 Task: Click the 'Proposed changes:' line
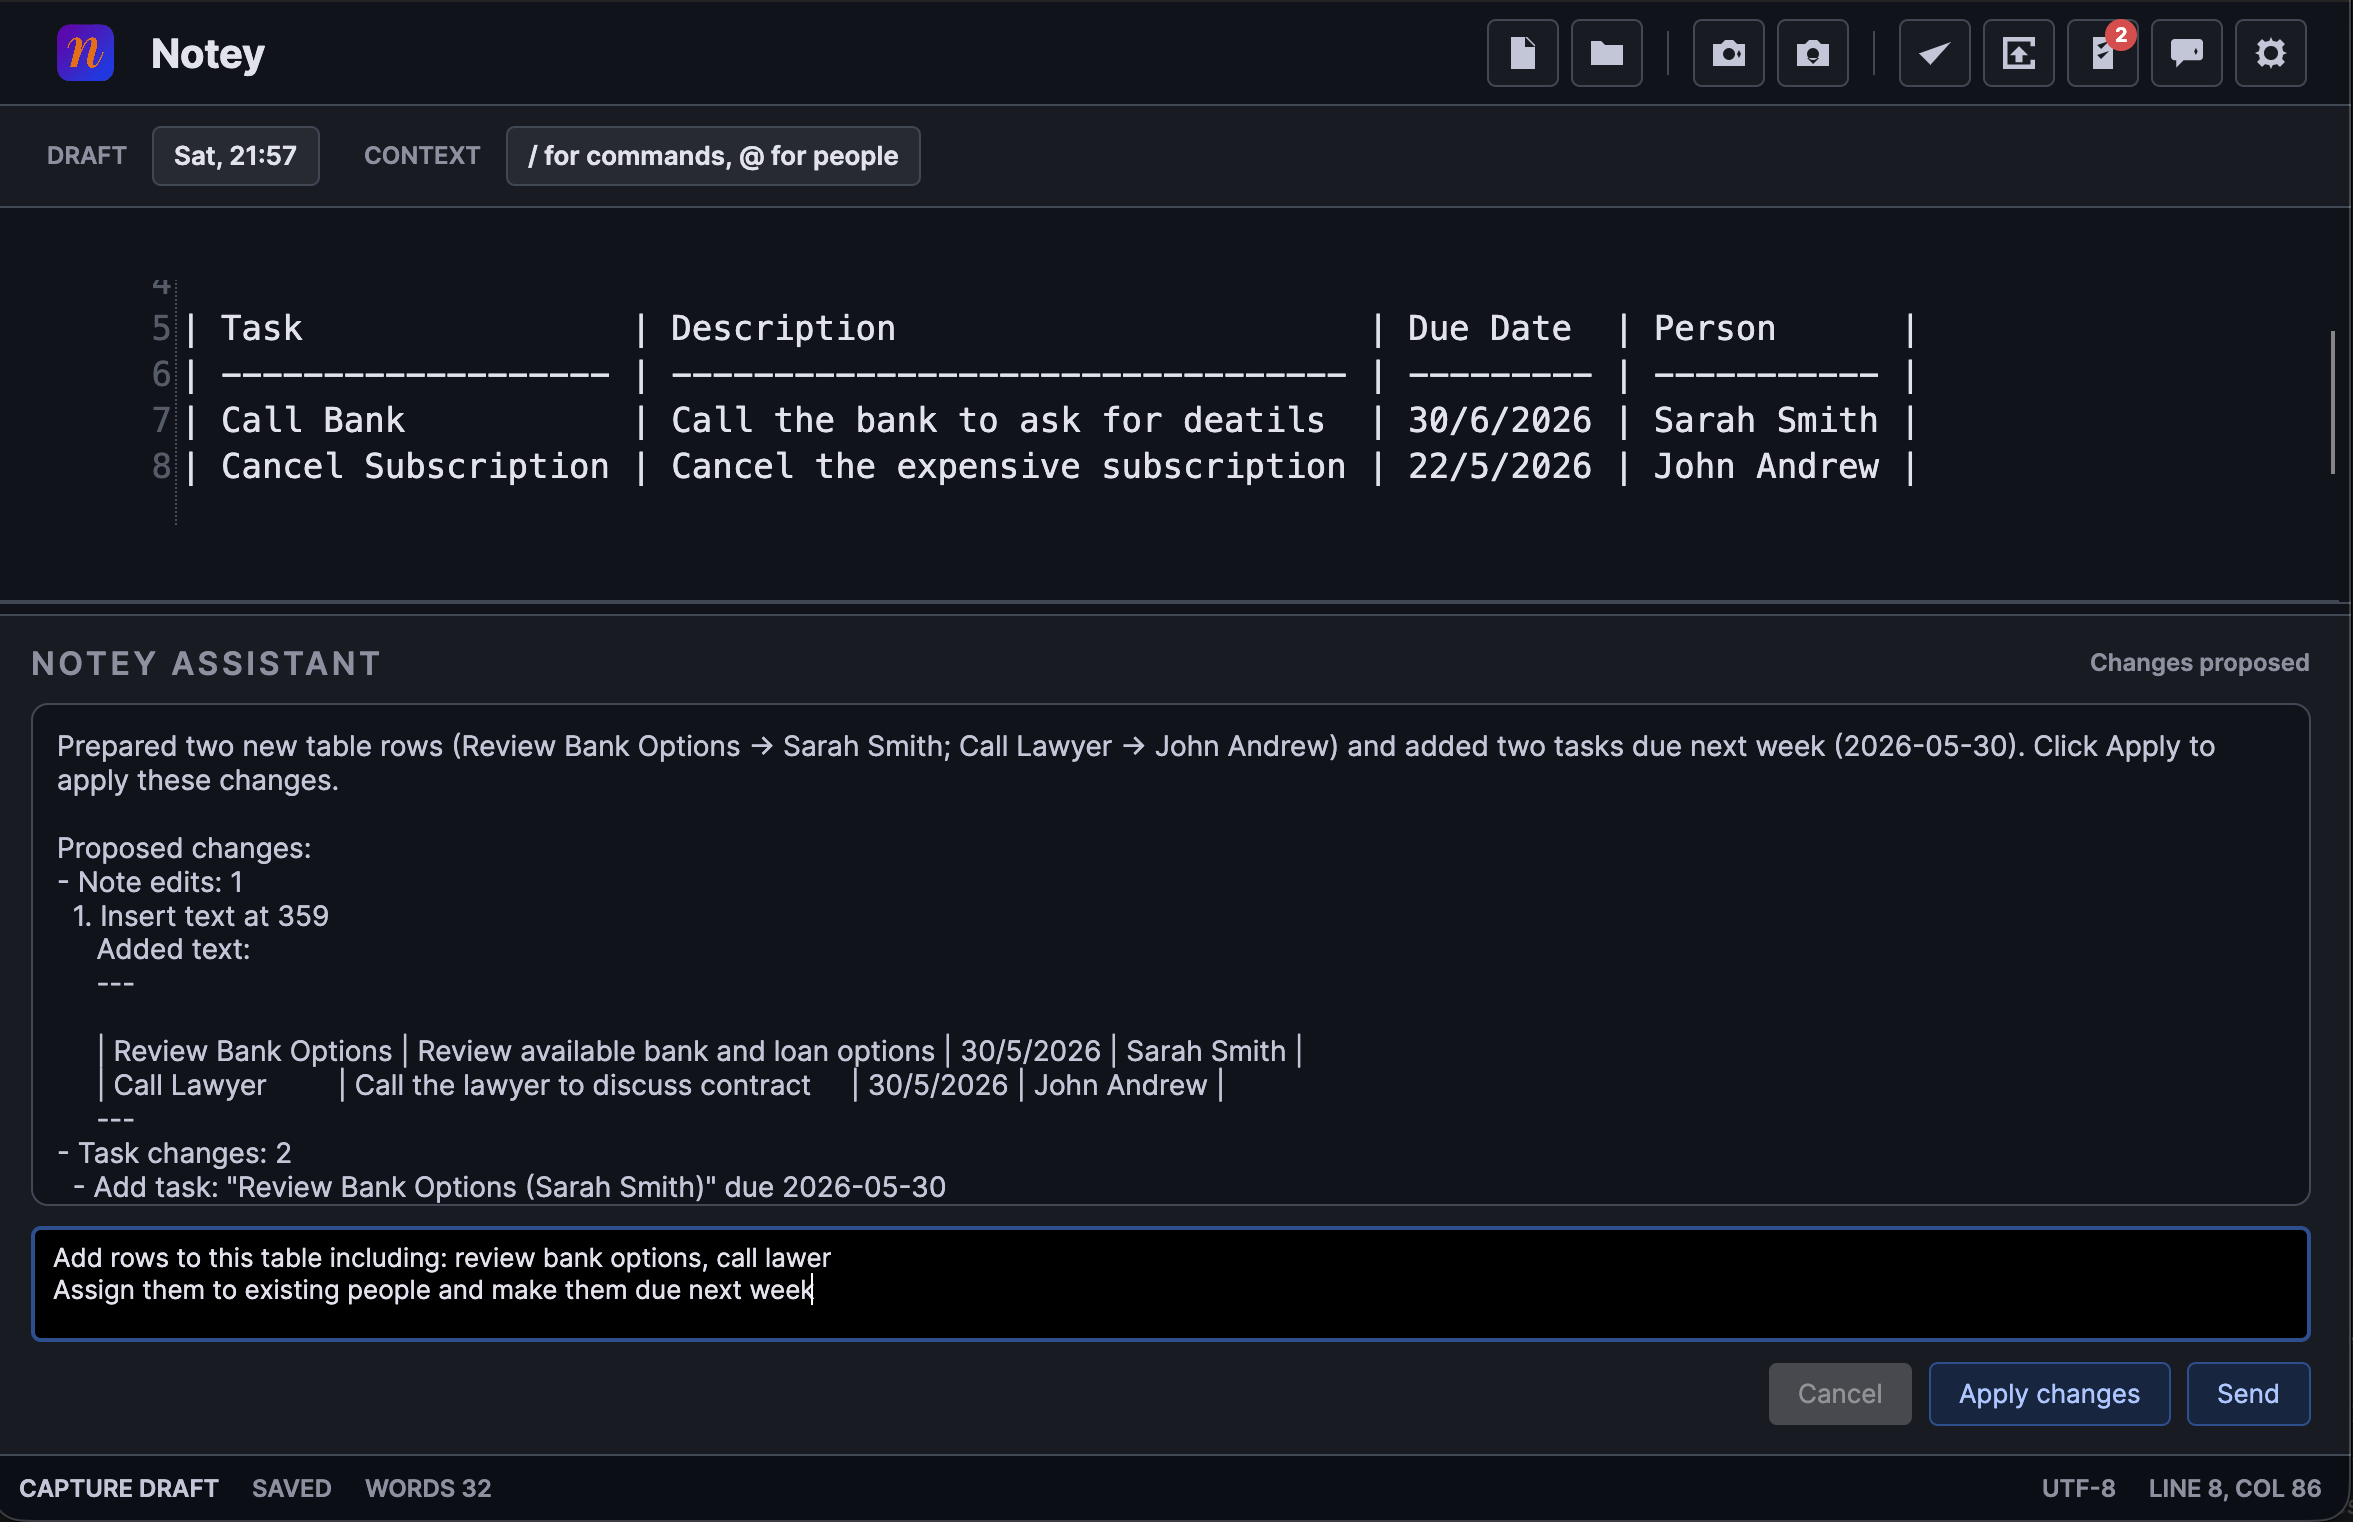184,848
